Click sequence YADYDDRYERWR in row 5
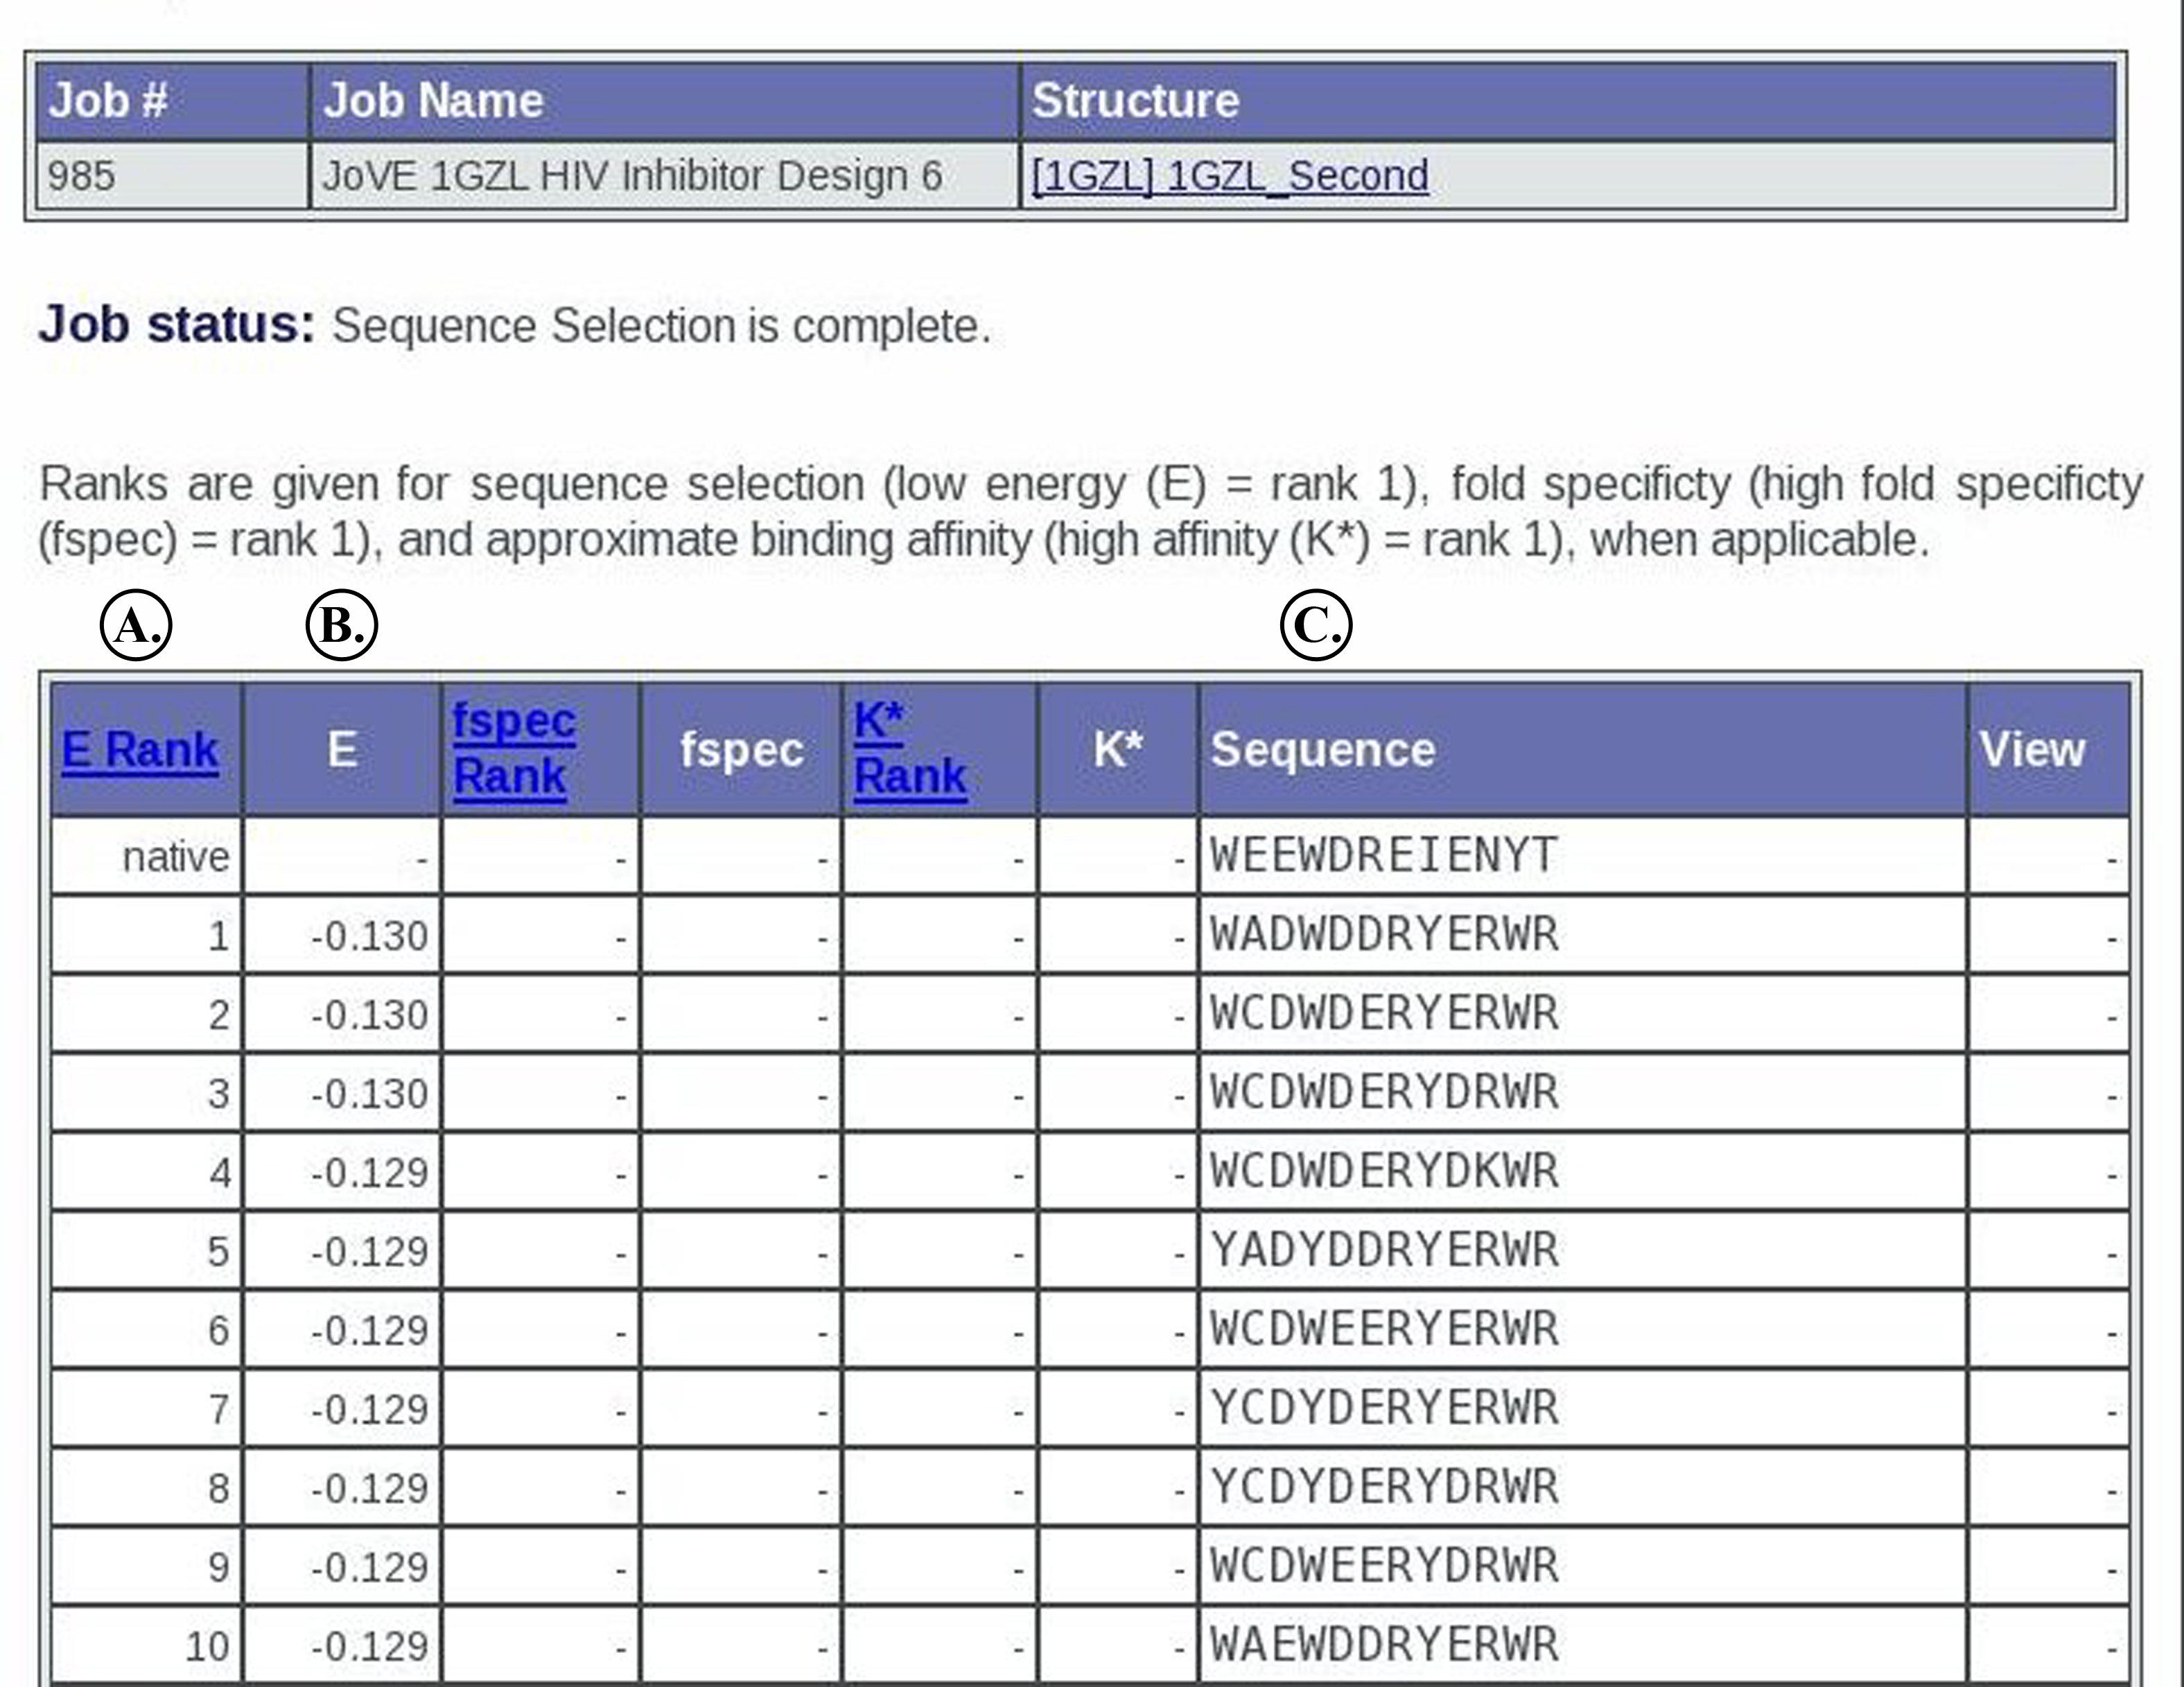This screenshot has width=2184, height=1687. pos(1383,1251)
